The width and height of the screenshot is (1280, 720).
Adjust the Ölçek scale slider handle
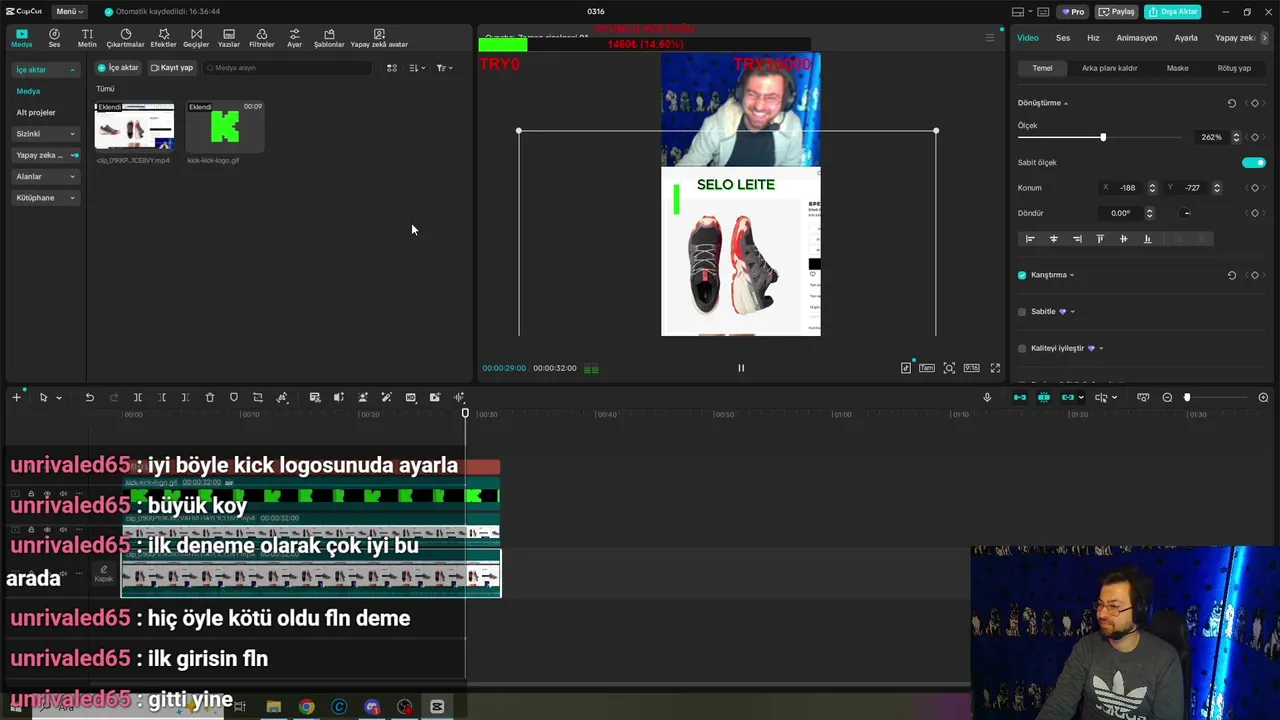(x=1103, y=137)
